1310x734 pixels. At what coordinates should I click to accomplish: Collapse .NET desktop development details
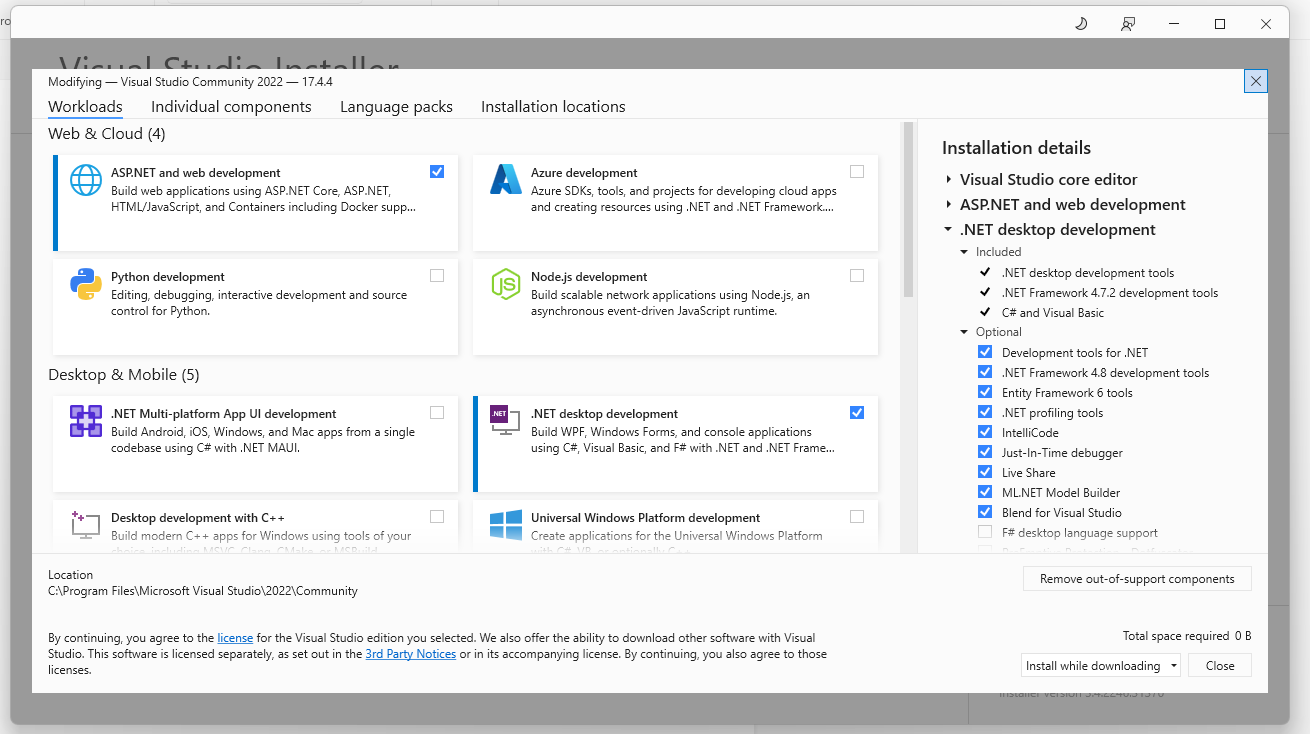(x=948, y=230)
